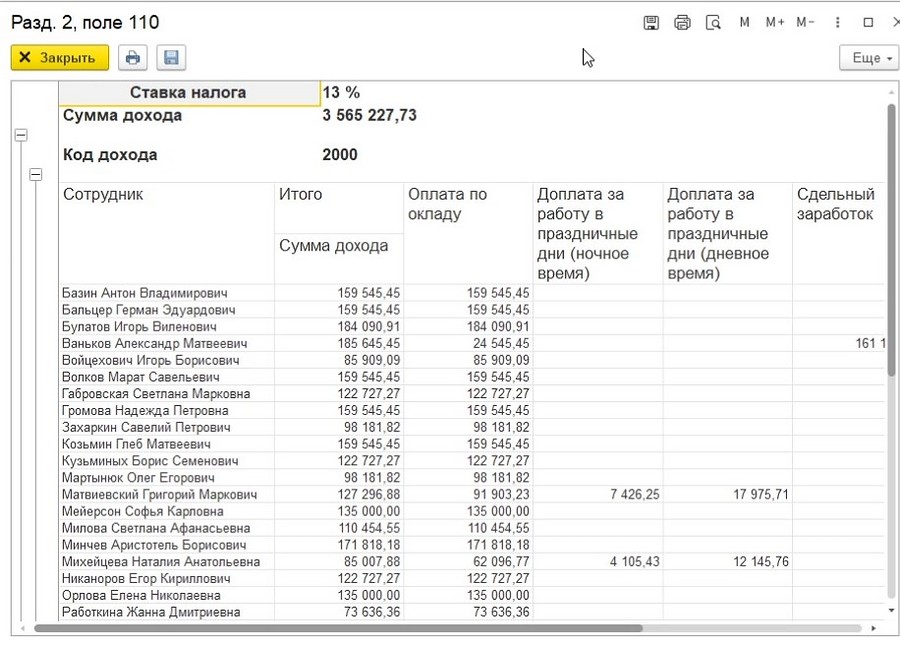Click the floppy disk save icon in toolbar

coord(171,58)
